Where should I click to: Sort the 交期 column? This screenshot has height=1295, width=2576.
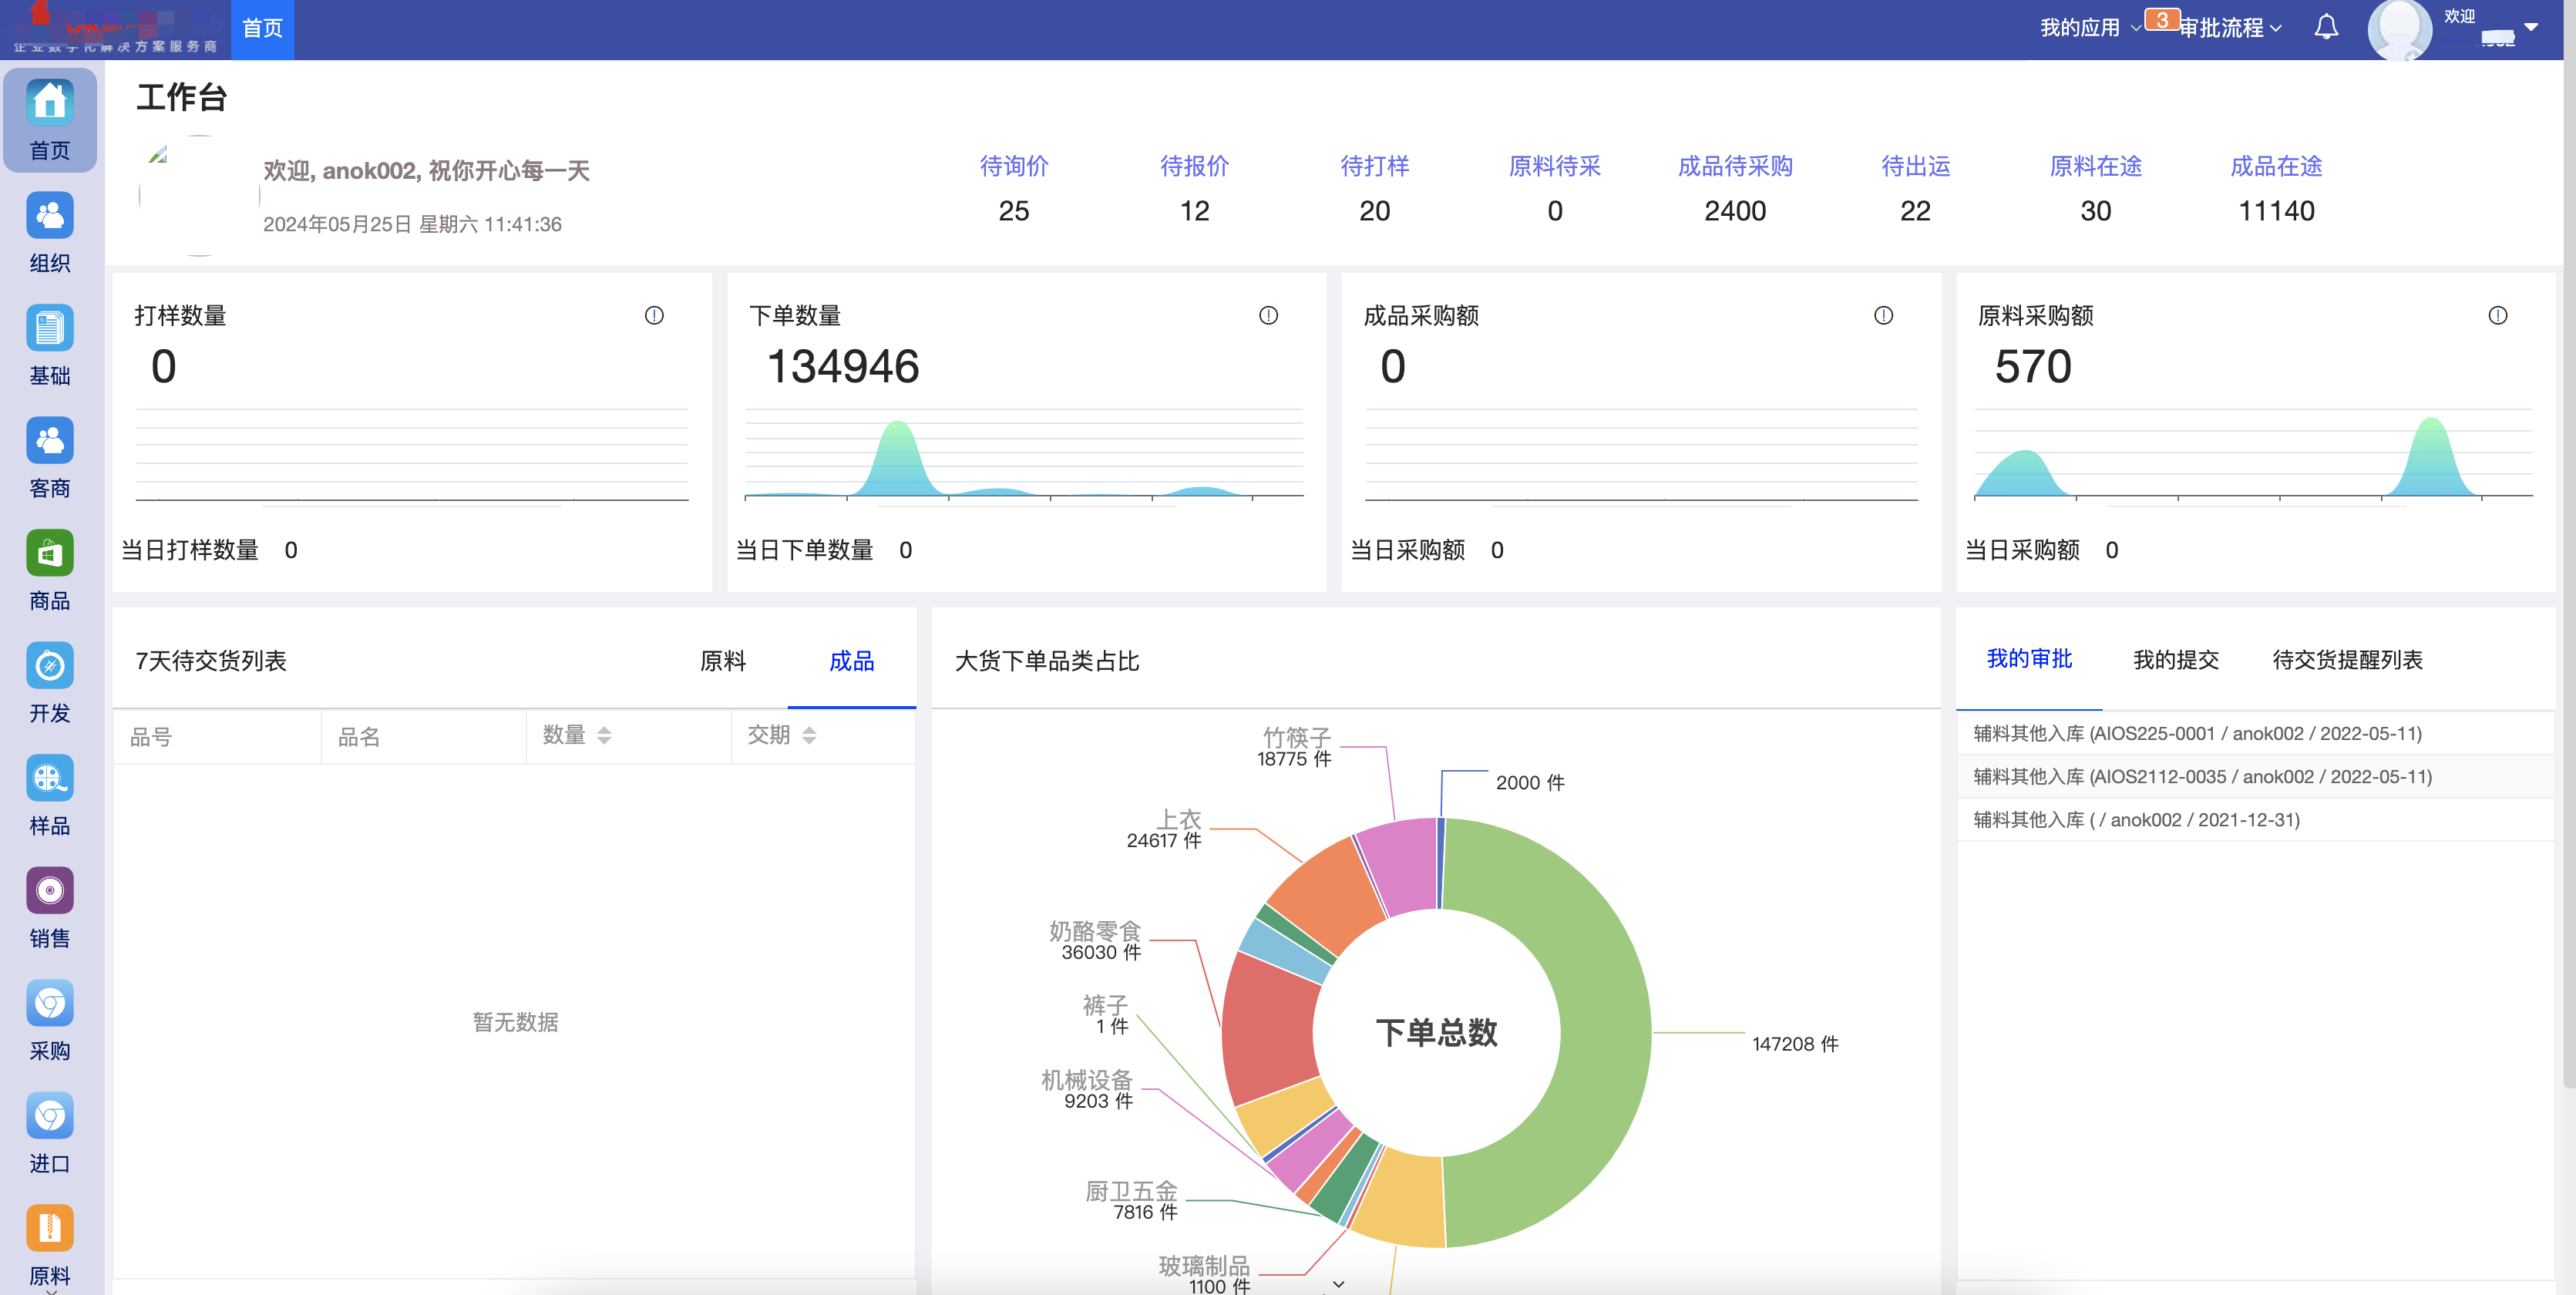pos(809,736)
